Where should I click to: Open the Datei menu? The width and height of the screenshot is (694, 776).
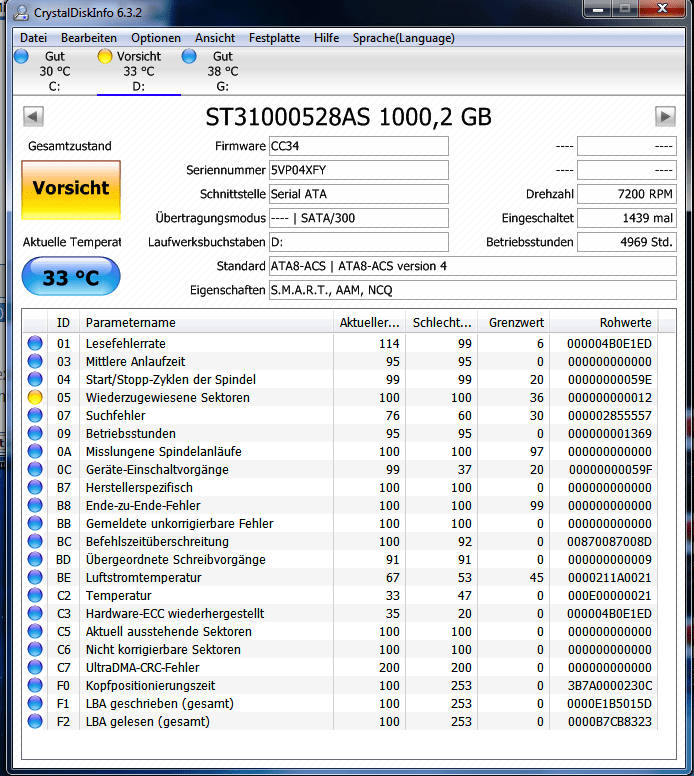[x=33, y=38]
